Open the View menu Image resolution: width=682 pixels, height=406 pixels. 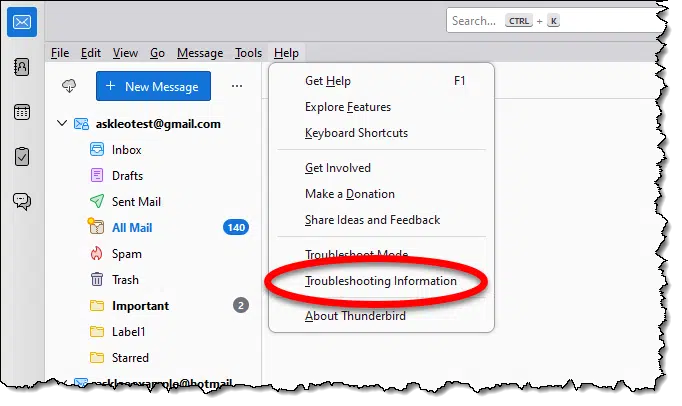(125, 53)
